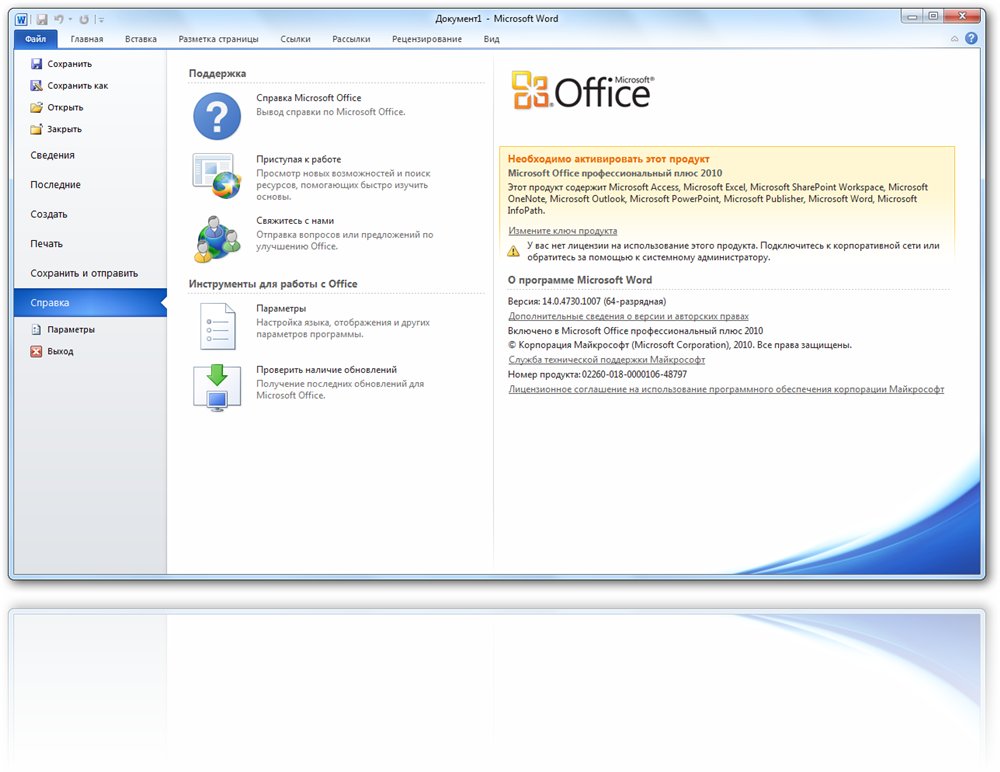Switch to the Главная tab
1000x772 pixels.
[x=87, y=39]
